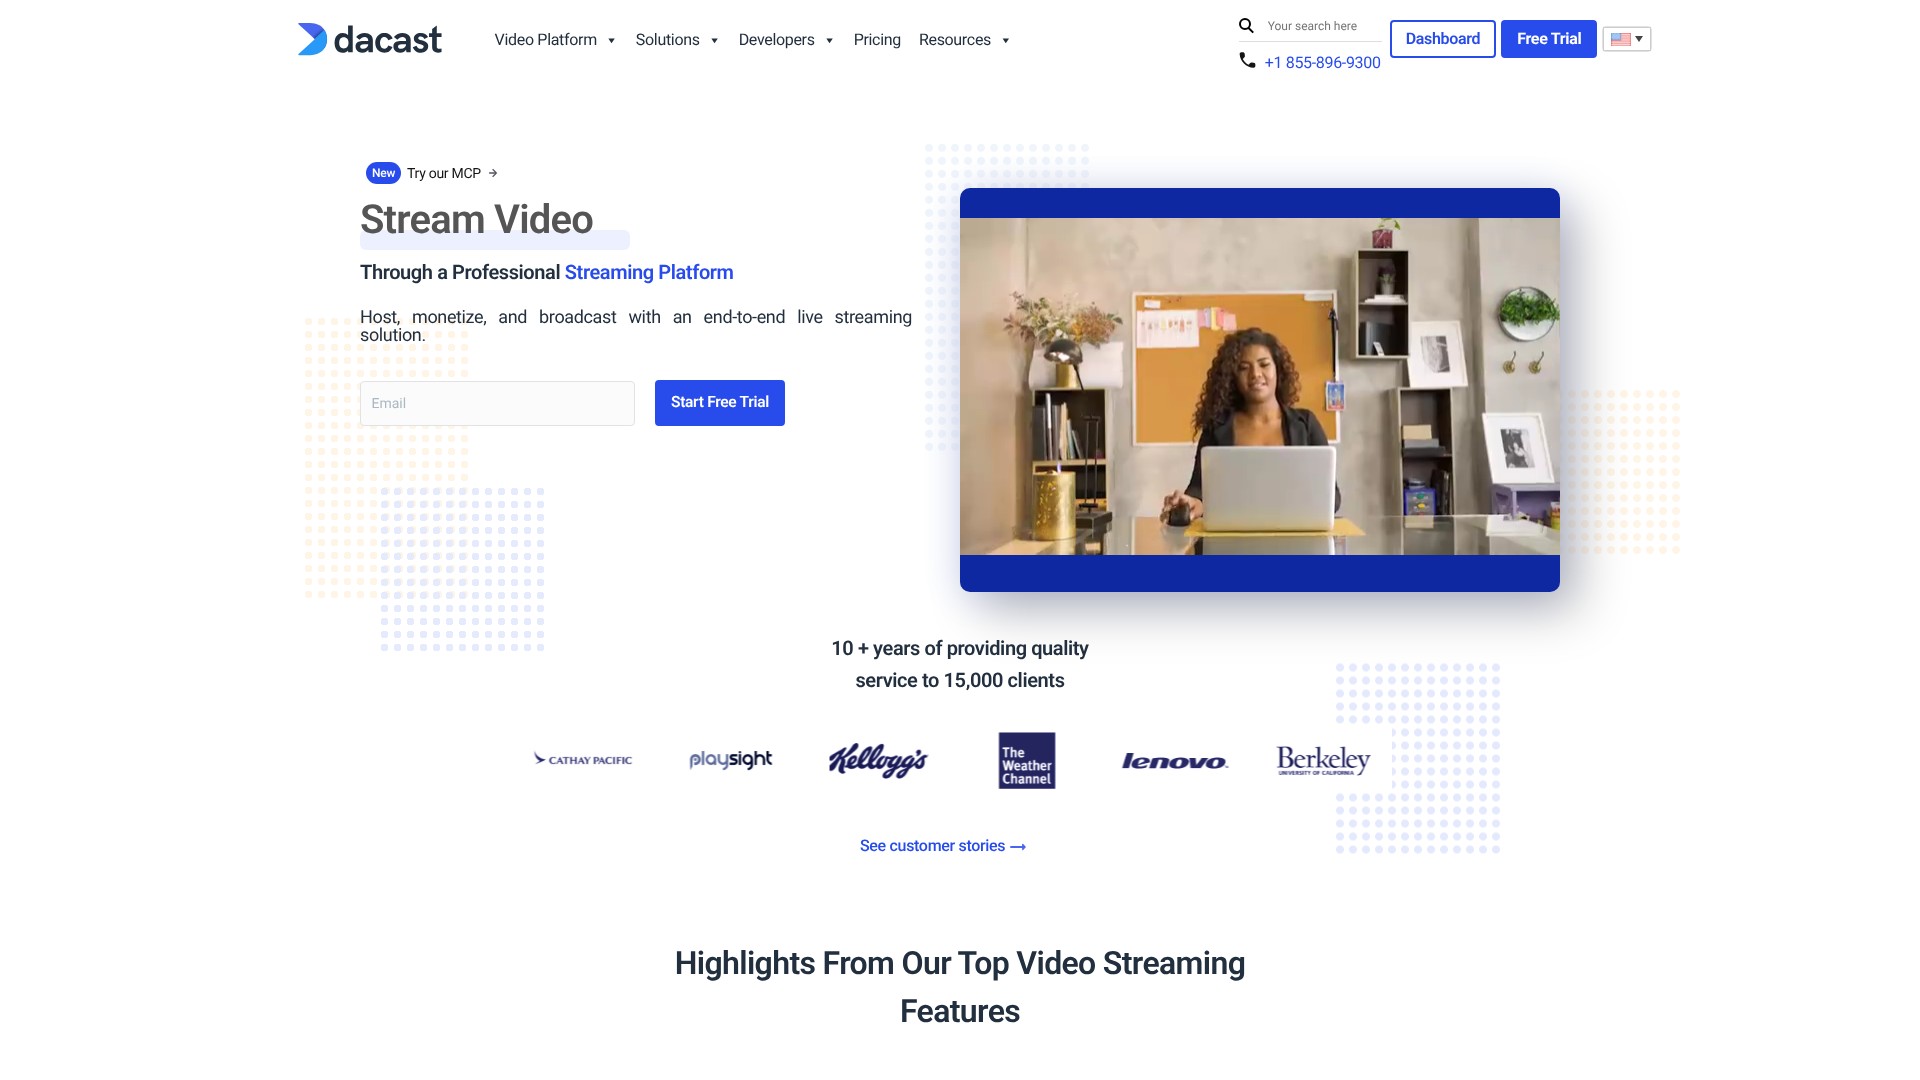Click the dacast logo
Viewport: 1920px width, 1080px height.
[x=369, y=39]
